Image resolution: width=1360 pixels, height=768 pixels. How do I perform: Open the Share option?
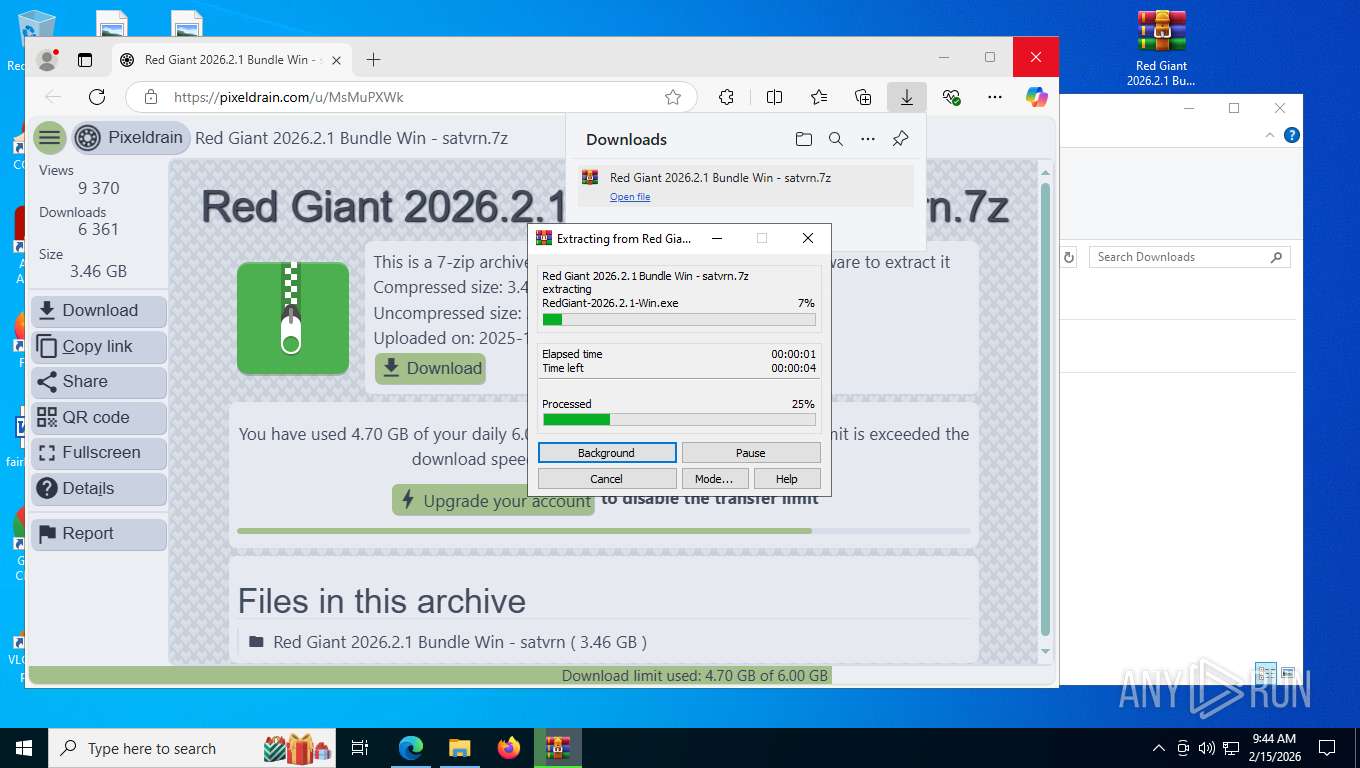click(99, 382)
